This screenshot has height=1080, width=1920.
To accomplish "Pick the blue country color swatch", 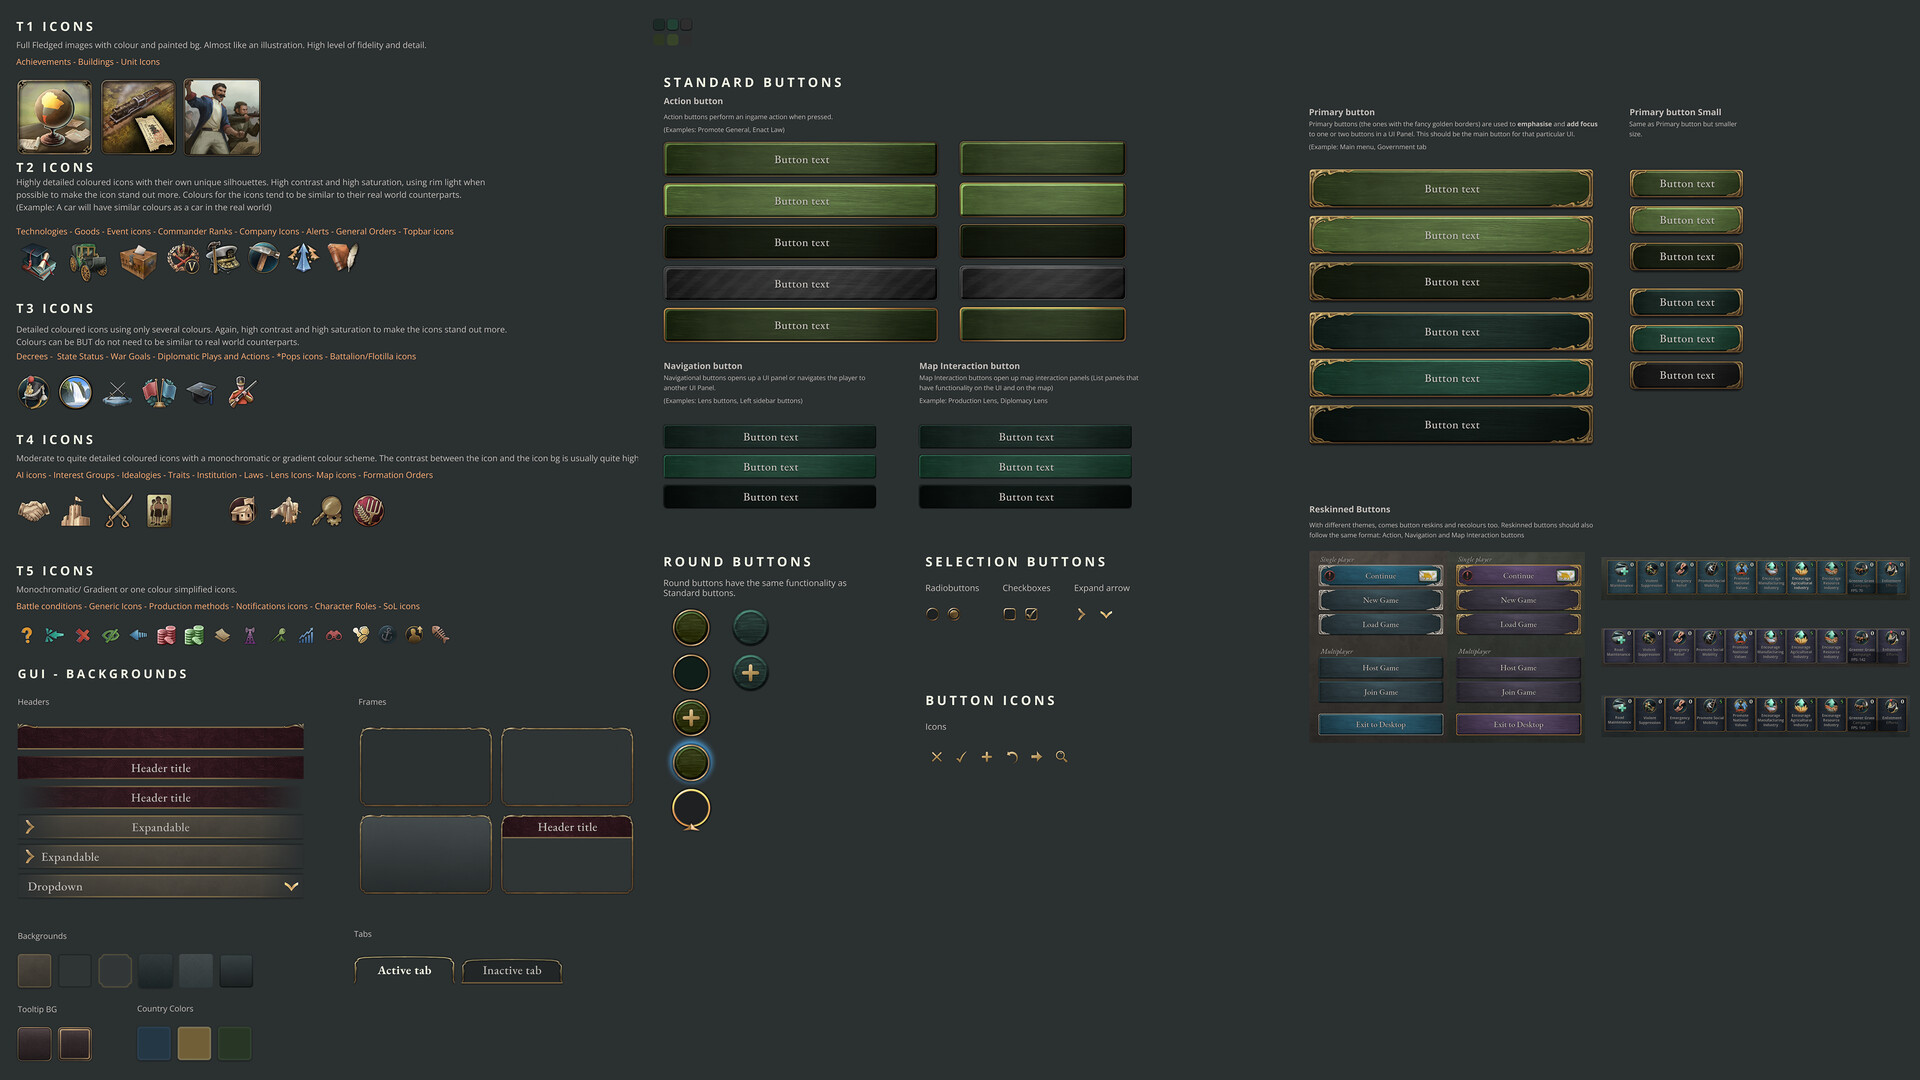I will point(154,1043).
